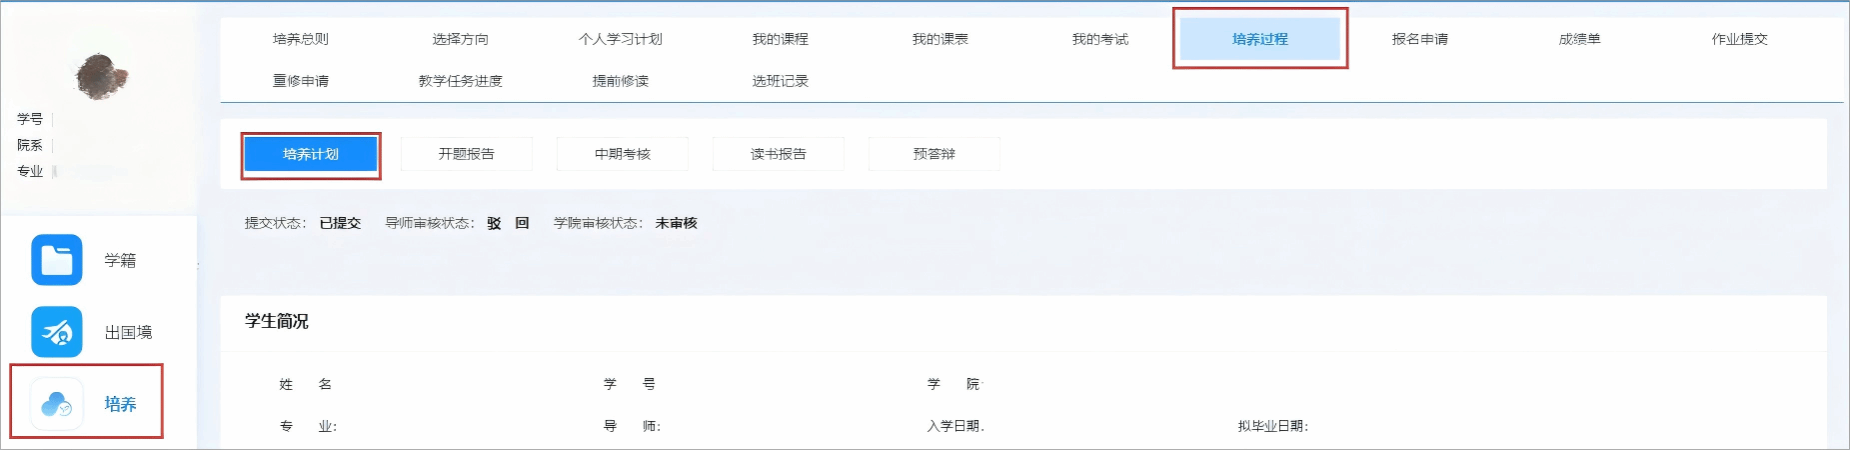The height and width of the screenshot is (450, 1850).
Task: Select the 预答辩 tab
Action: point(934,154)
